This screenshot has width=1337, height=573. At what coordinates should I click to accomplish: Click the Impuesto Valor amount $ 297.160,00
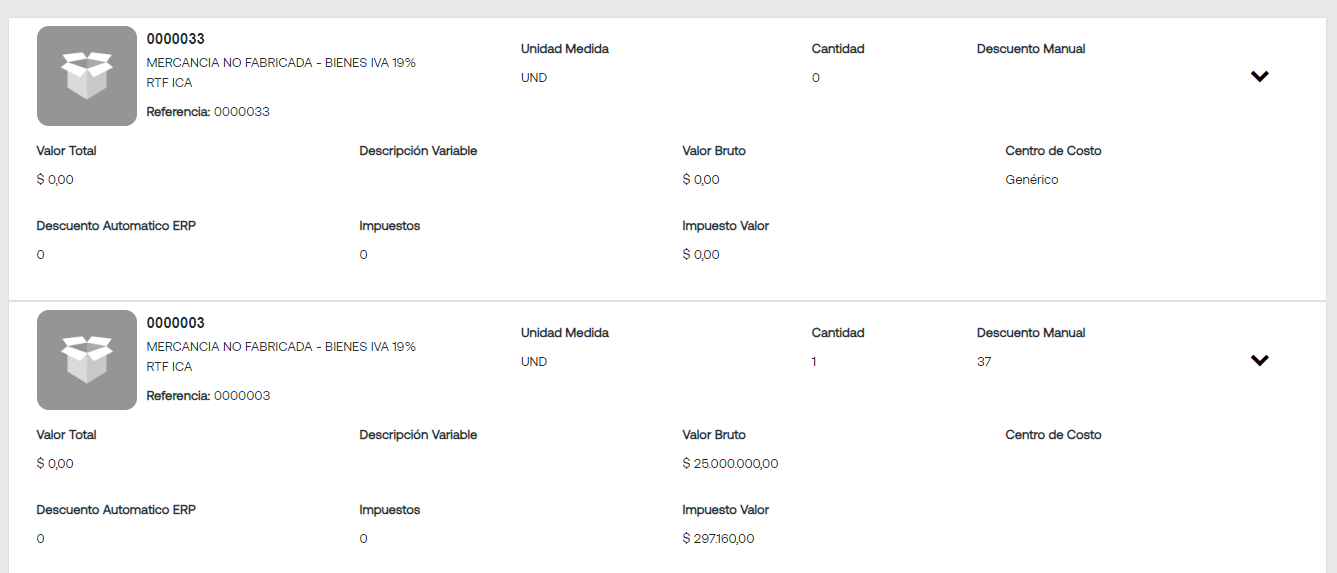pyautogui.click(x=718, y=539)
